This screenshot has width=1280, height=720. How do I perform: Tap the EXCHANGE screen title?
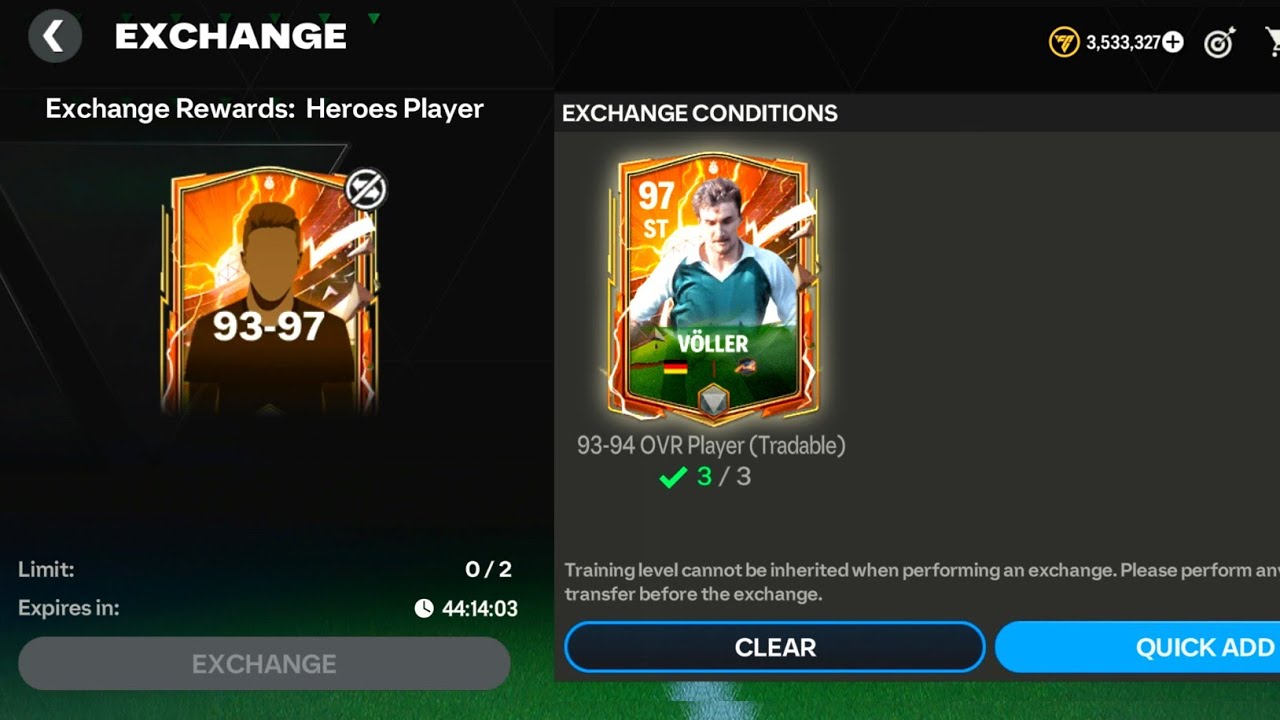coord(231,37)
